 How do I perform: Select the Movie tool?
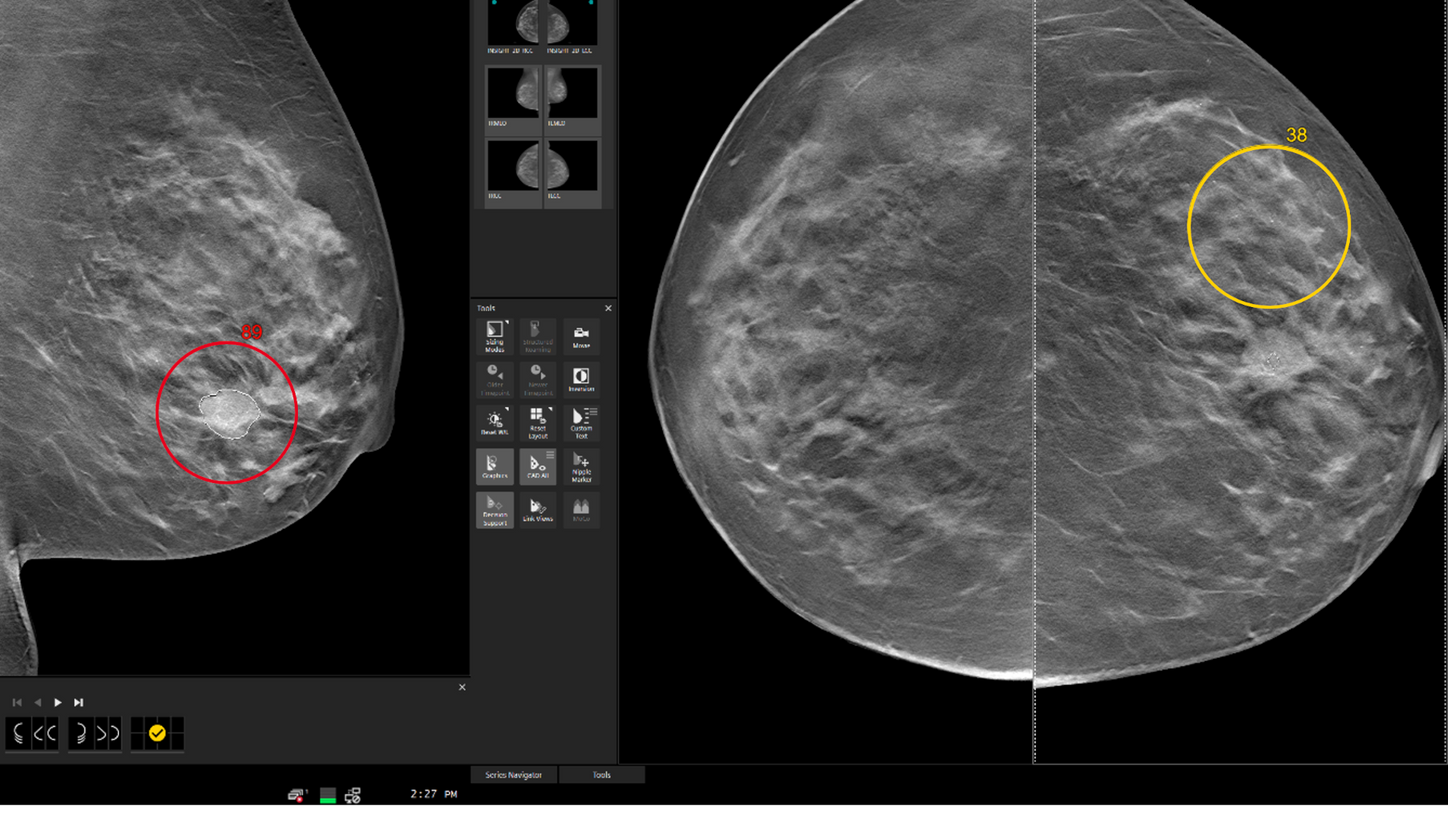pyautogui.click(x=581, y=336)
